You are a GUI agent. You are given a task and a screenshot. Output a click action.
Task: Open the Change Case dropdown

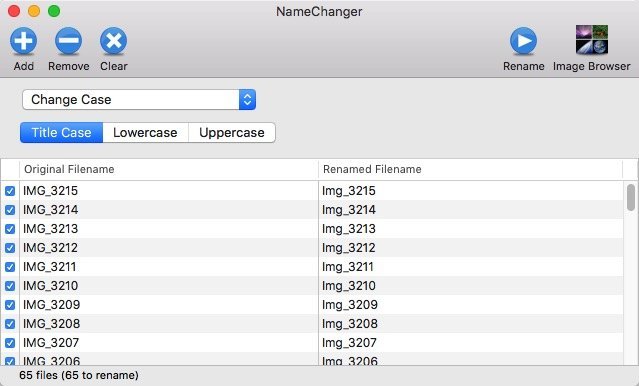[139, 99]
